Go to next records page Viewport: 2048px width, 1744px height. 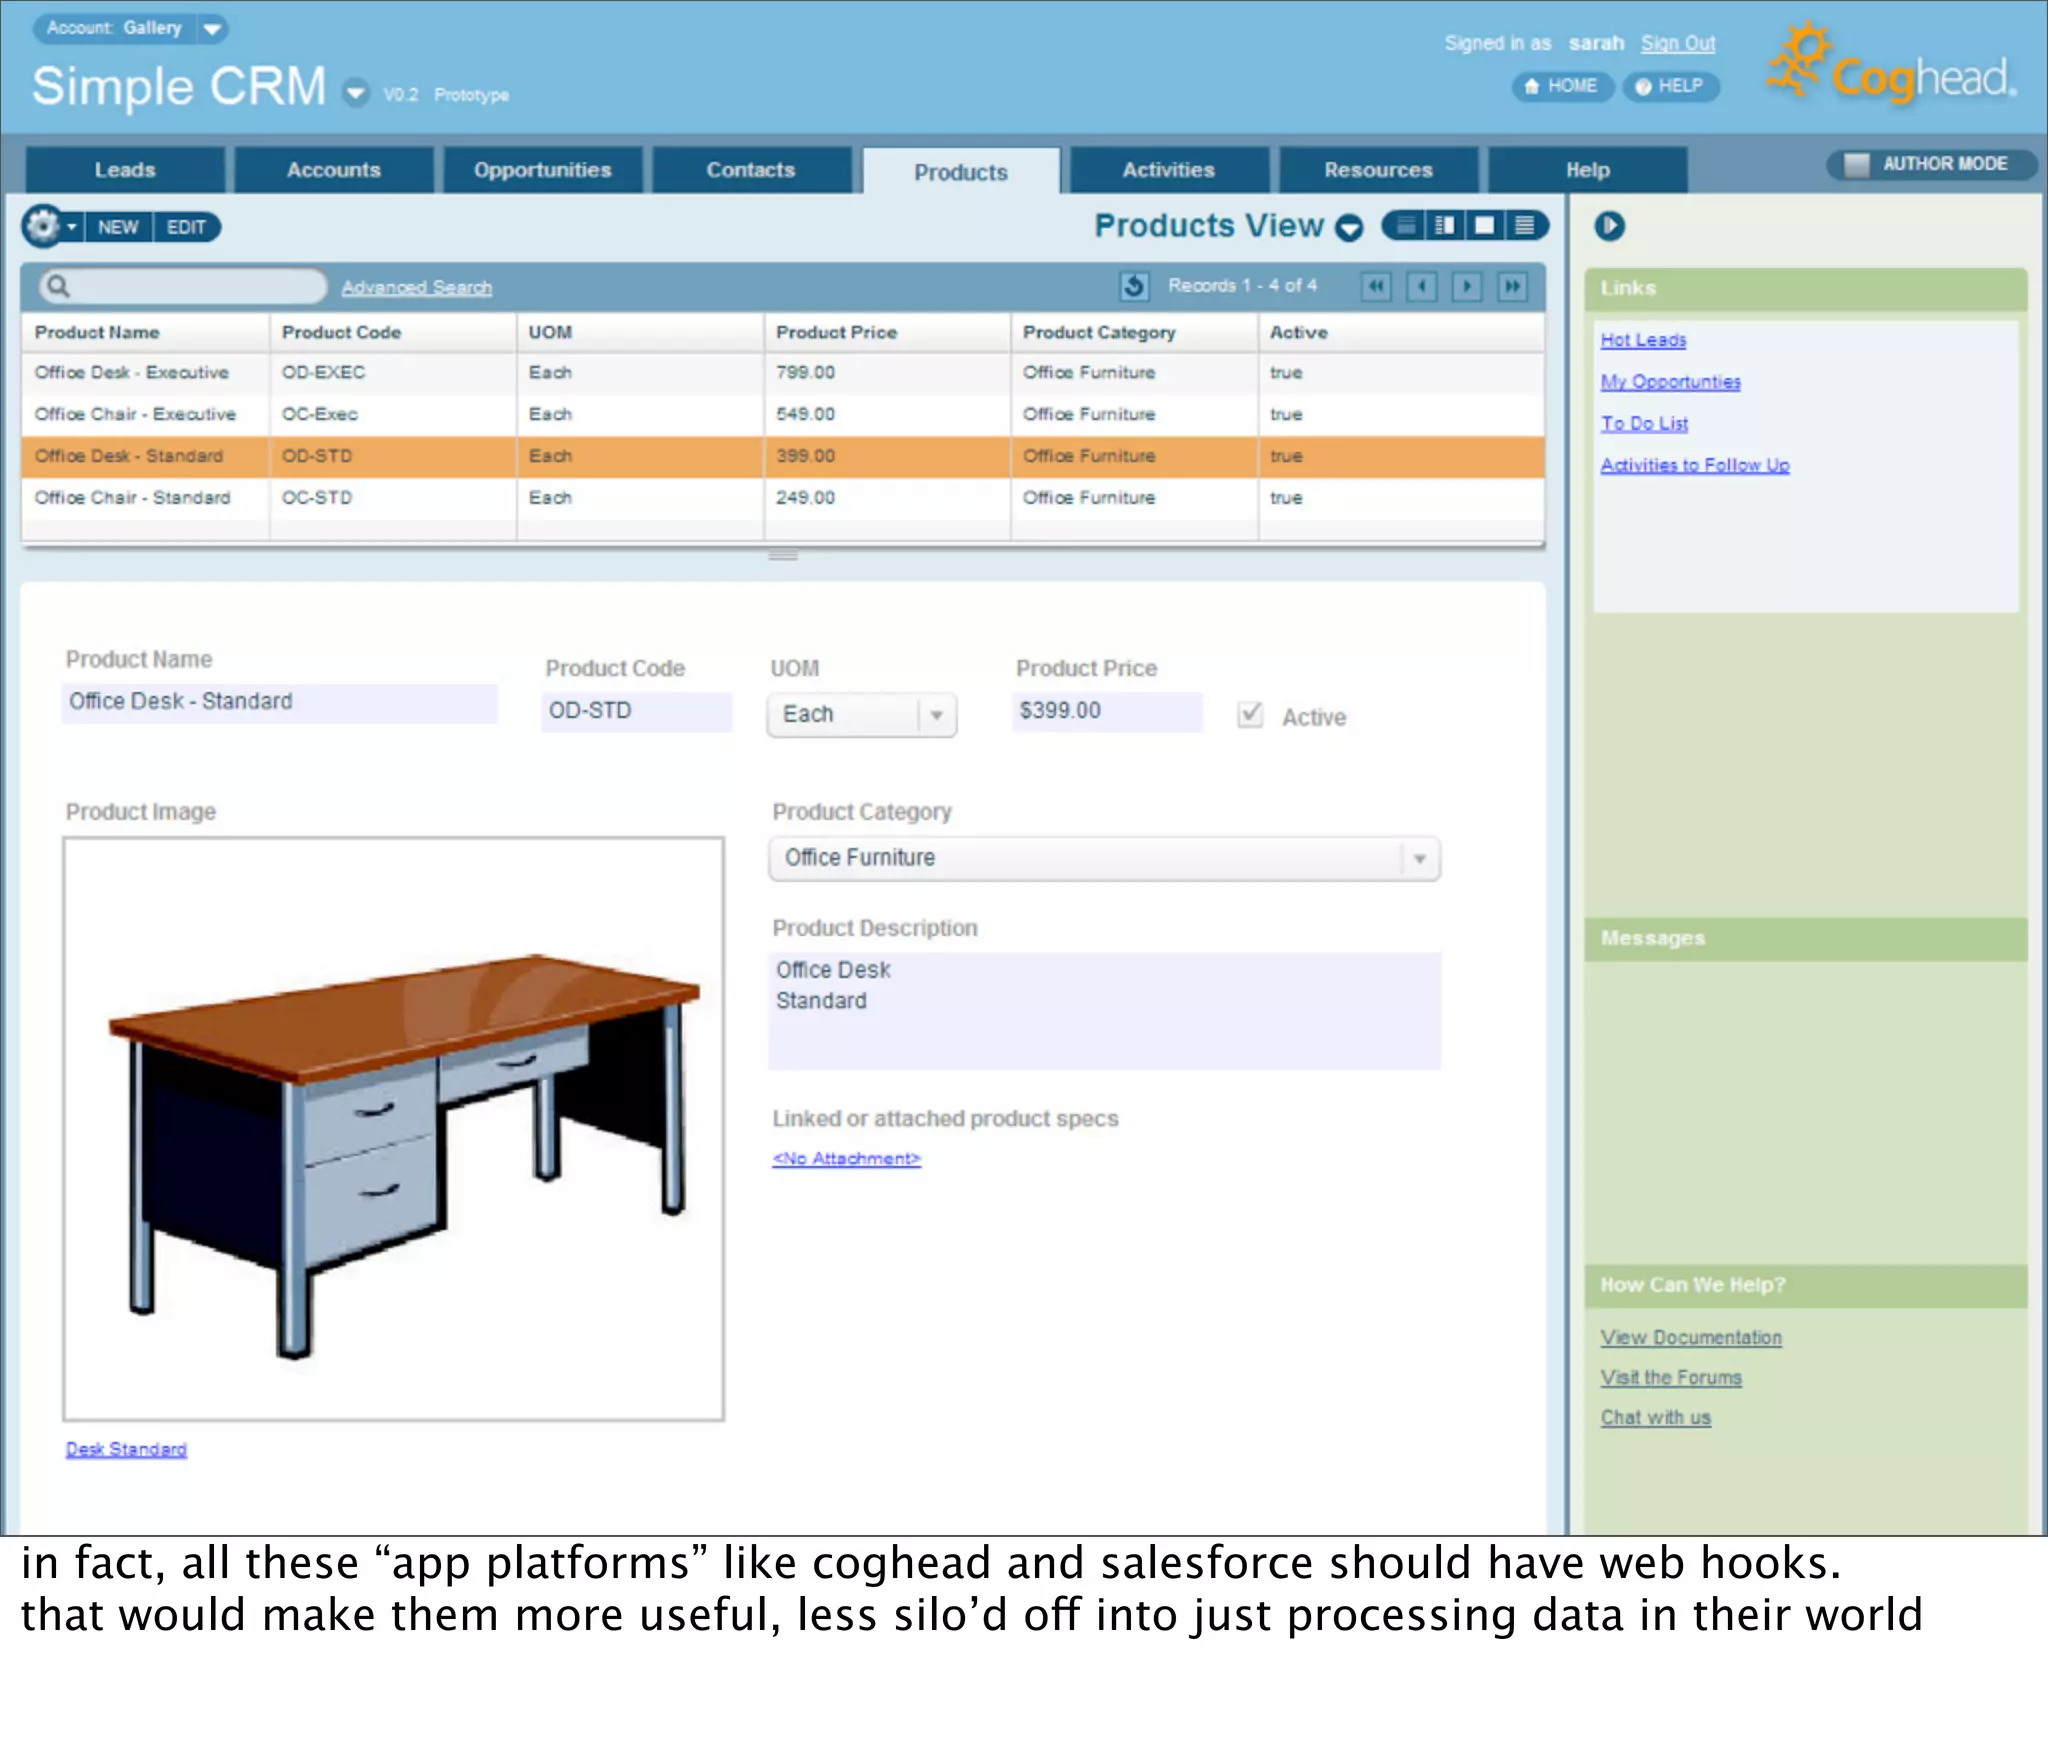coord(1467,287)
